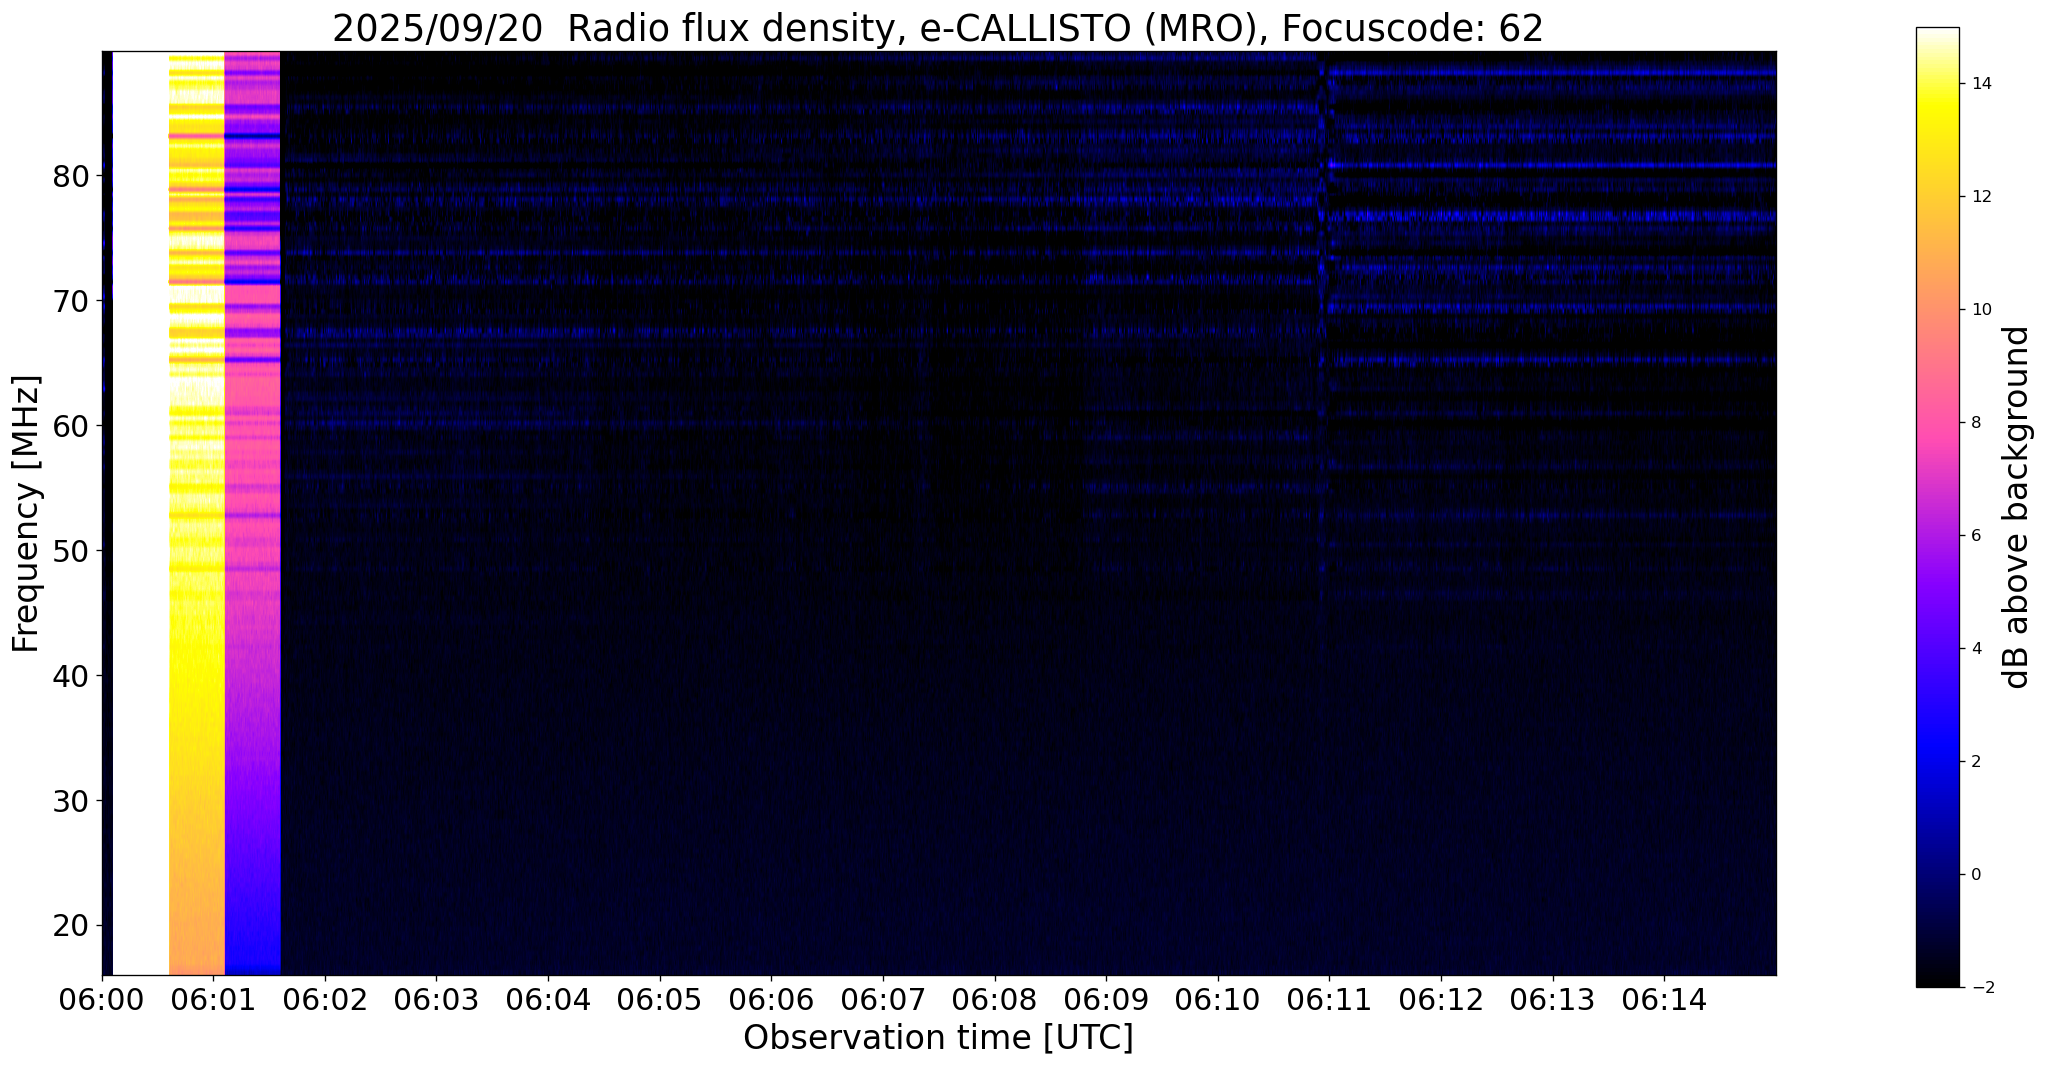This screenshot has width=2047, height=1067.
Task: Select the 06:08 time tick label
Action: [995, 1000]
